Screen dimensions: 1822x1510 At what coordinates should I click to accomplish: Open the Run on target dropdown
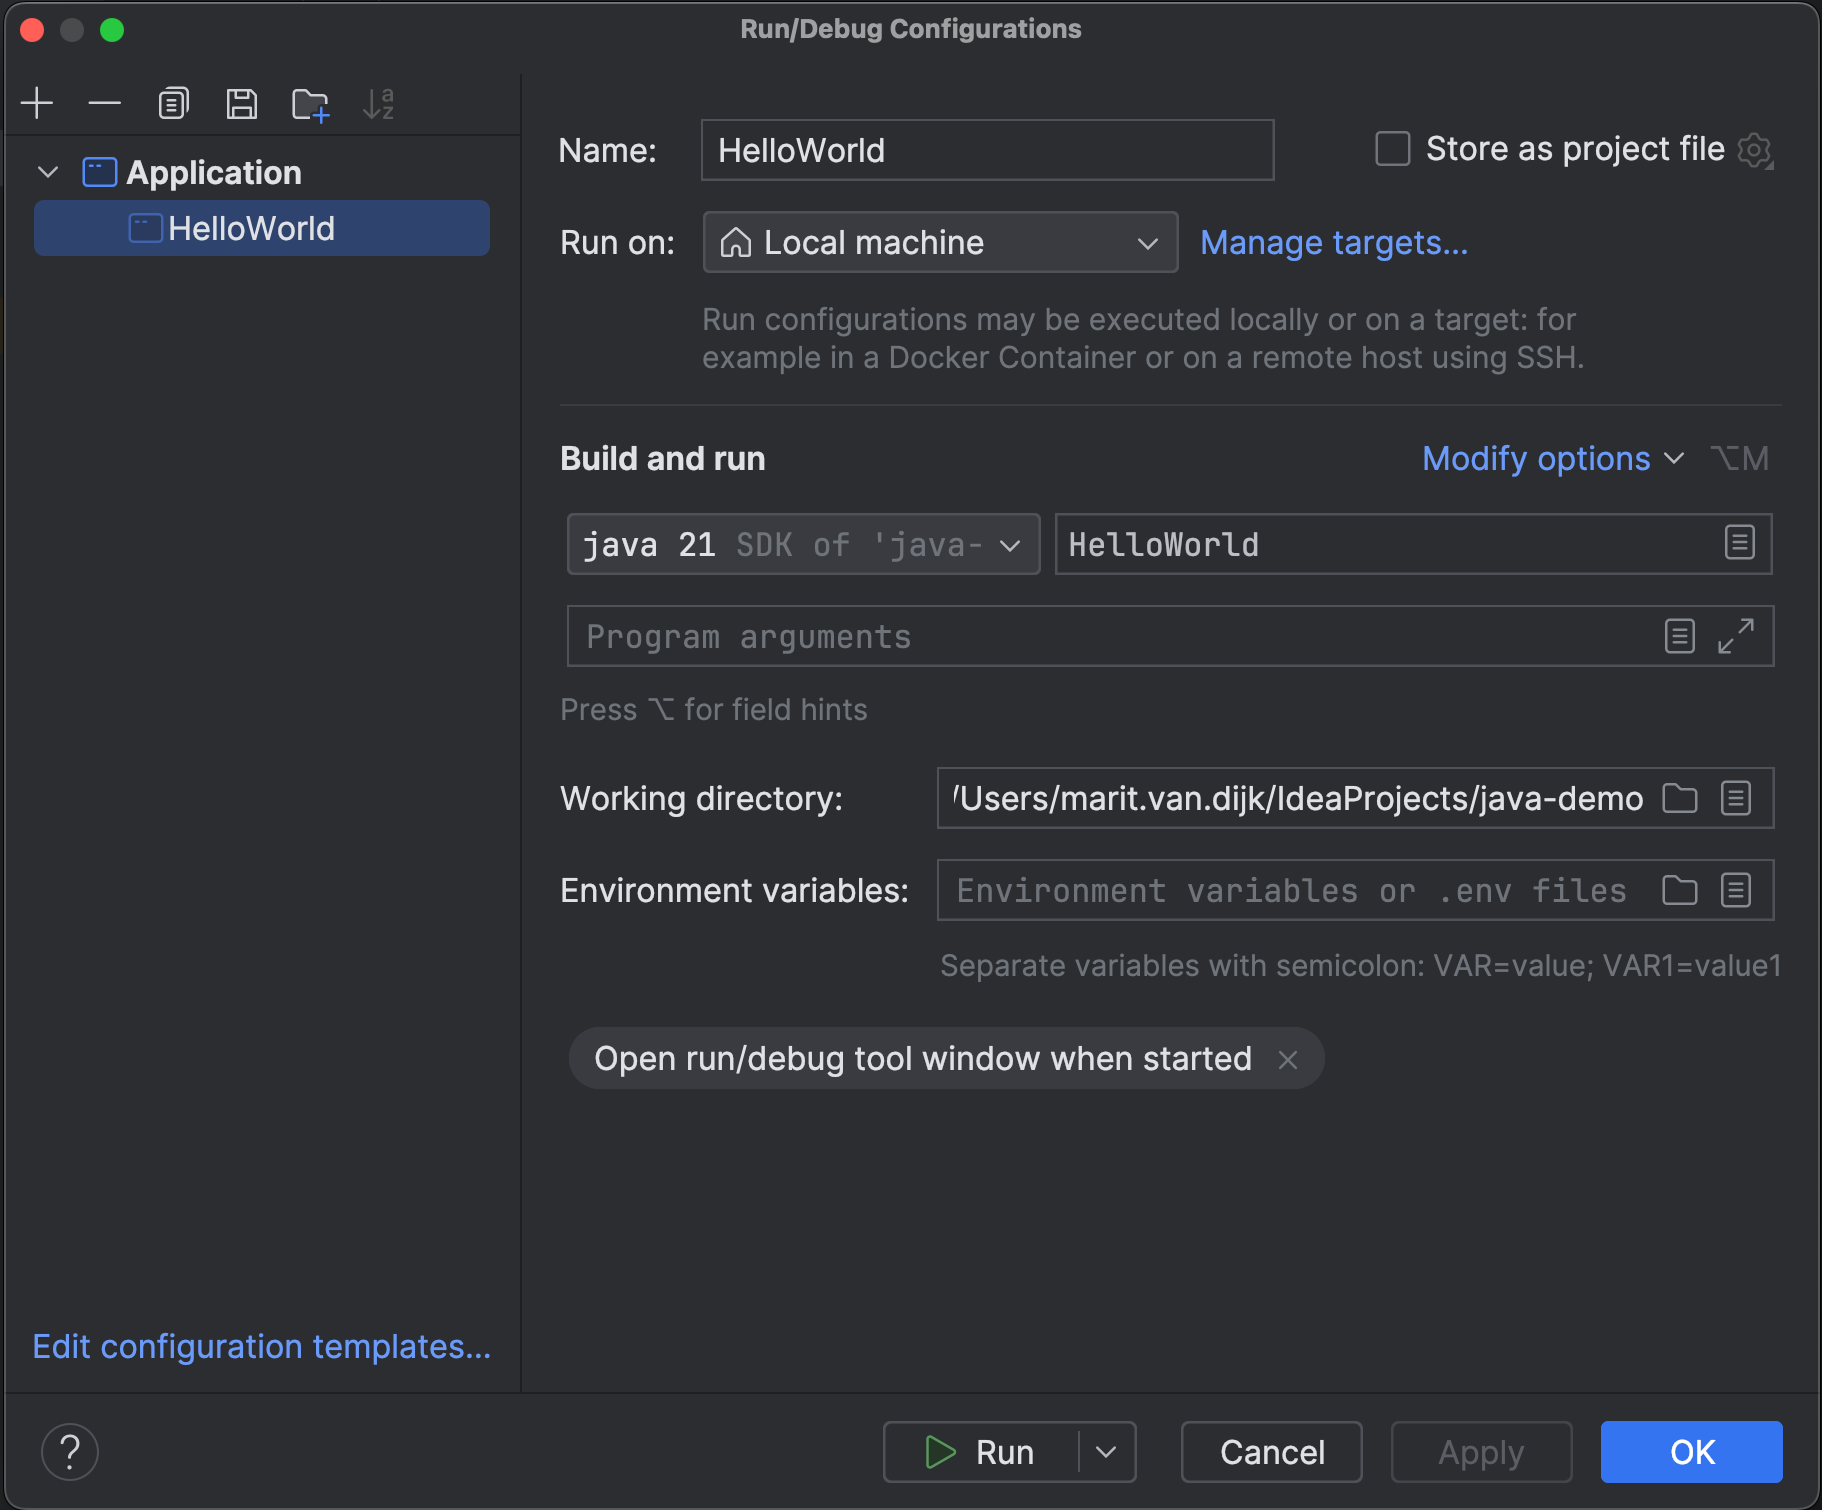pyautogui.click(x=1146, y=242)
